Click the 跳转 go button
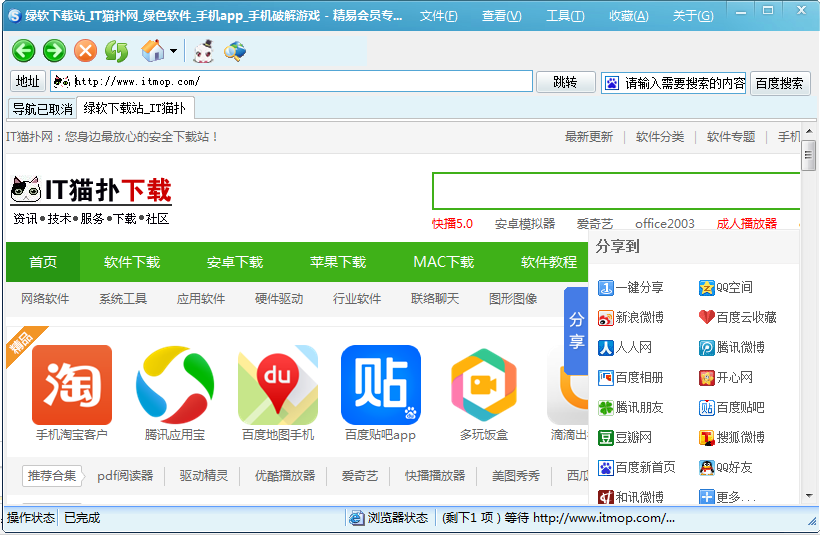820x535 pixels. (565, 82)
